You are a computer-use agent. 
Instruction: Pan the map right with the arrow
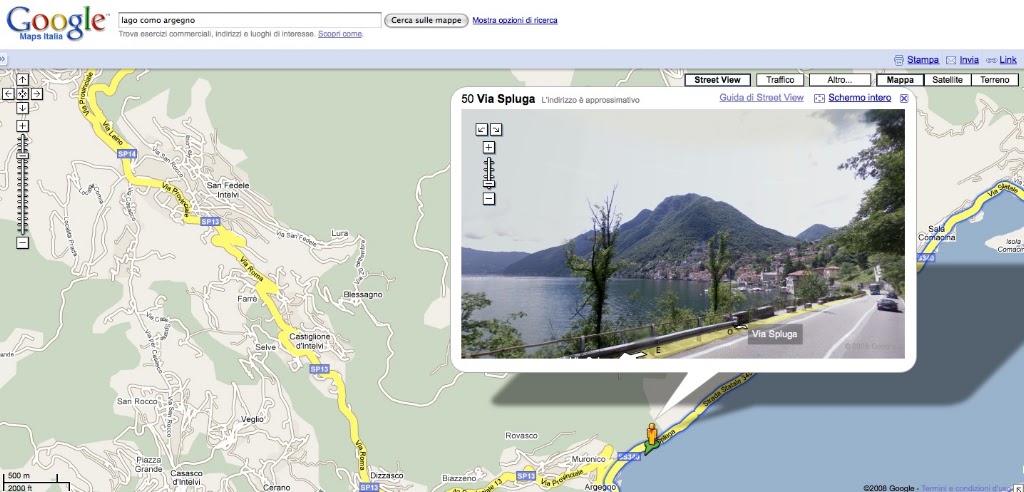(37, 93)
